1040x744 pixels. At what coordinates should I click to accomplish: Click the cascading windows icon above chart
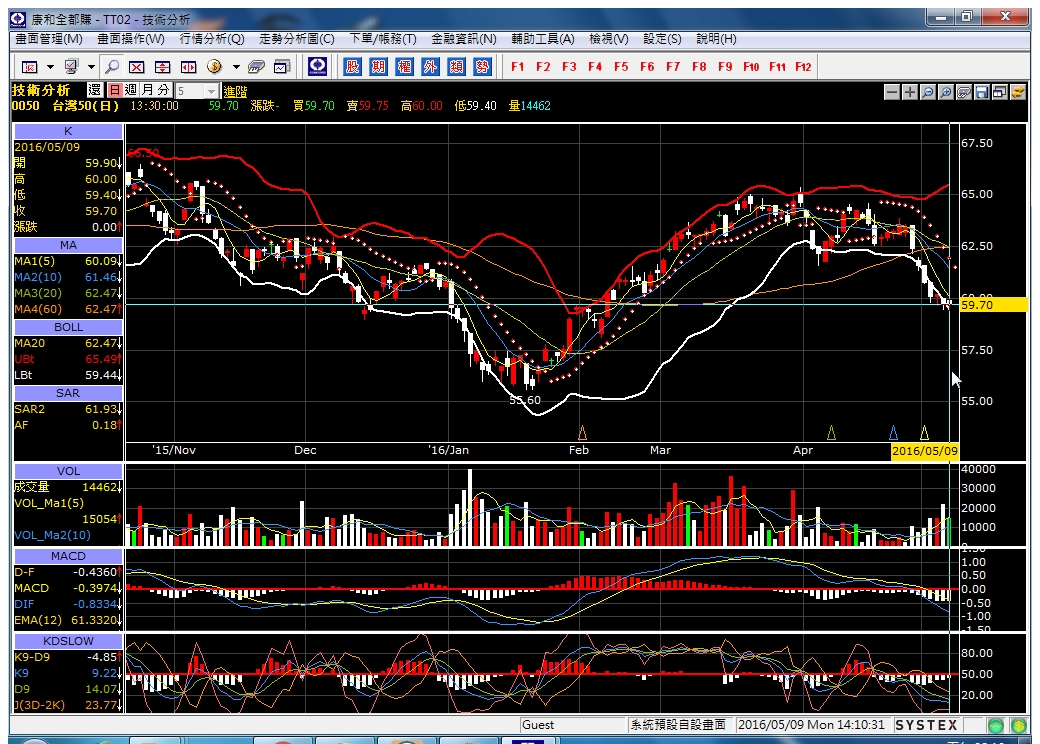(1000, 92)
